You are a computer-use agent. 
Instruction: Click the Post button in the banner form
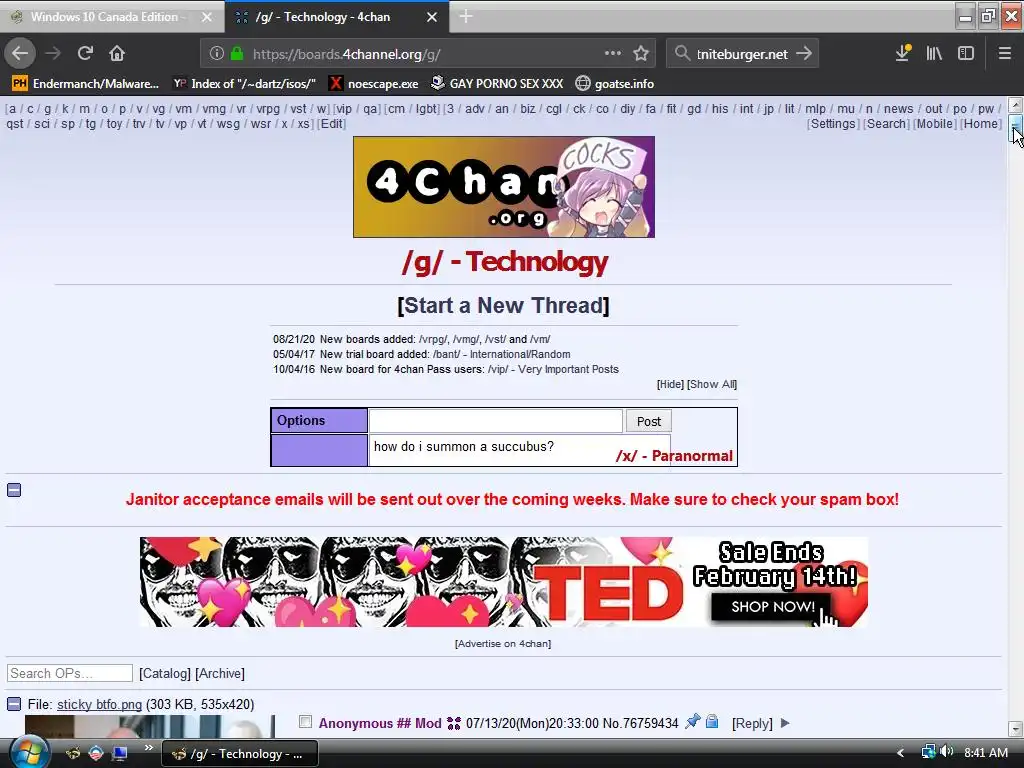648,421
